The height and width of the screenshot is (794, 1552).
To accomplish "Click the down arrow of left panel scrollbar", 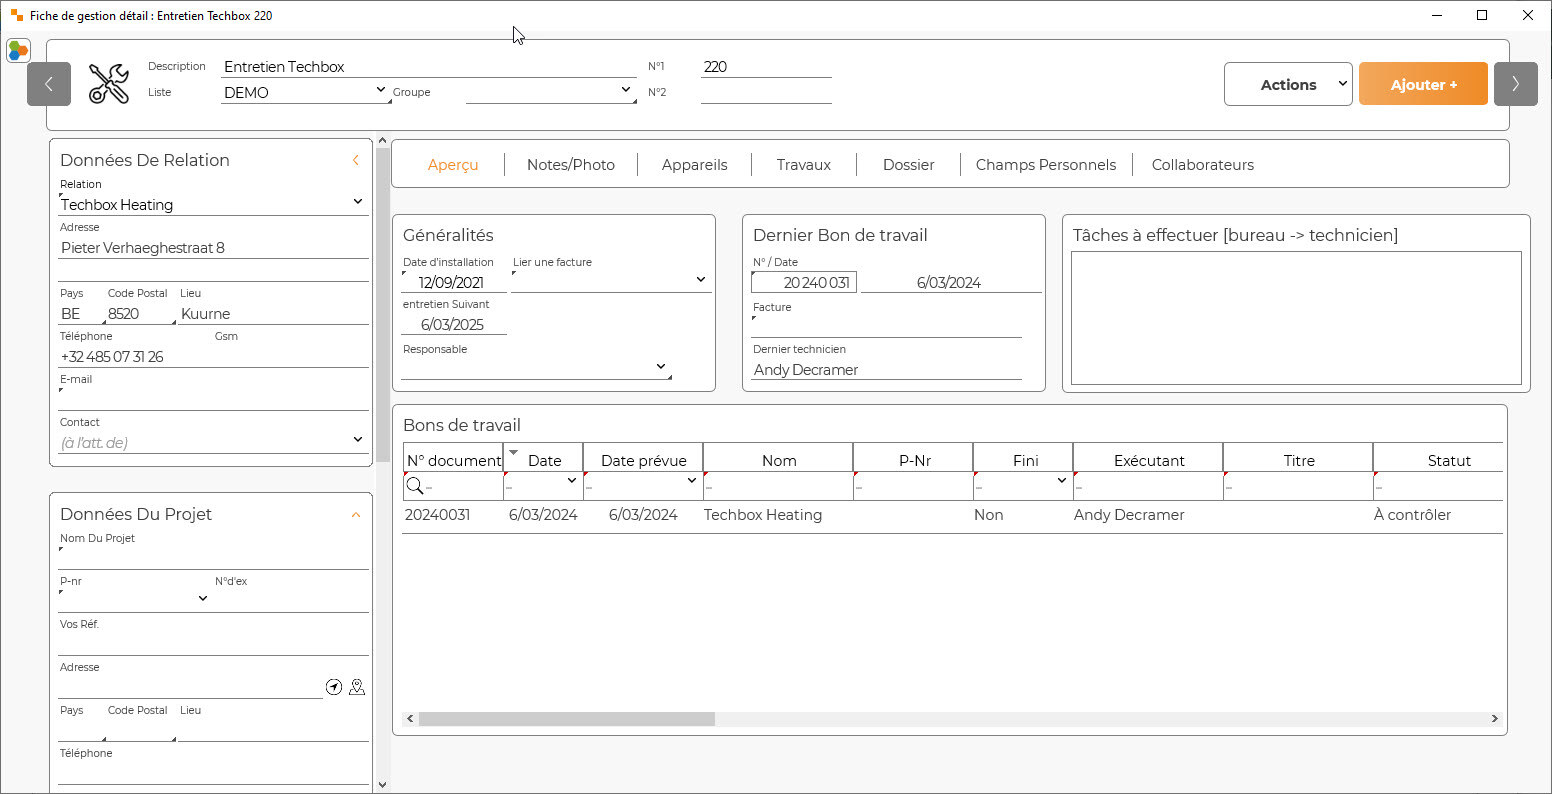I will coord(382,785).
